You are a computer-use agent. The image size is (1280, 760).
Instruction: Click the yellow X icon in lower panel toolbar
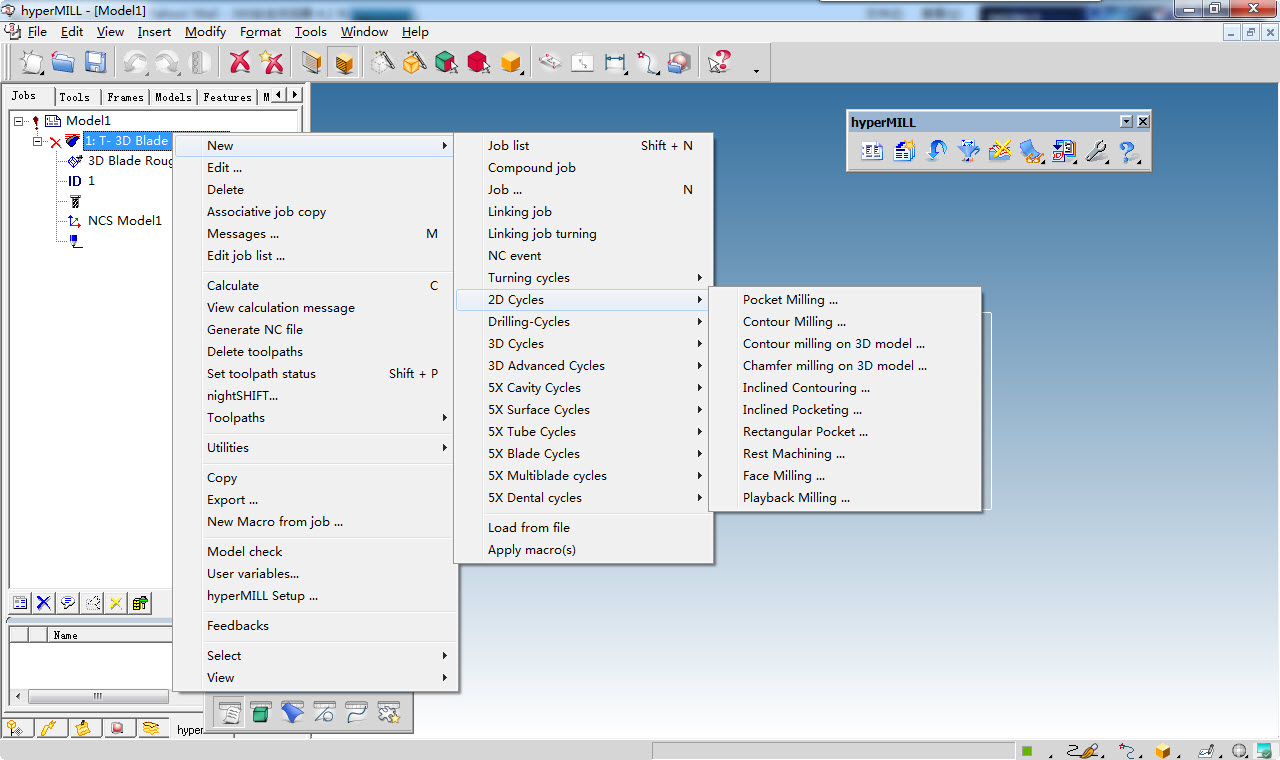pos(116,602)
